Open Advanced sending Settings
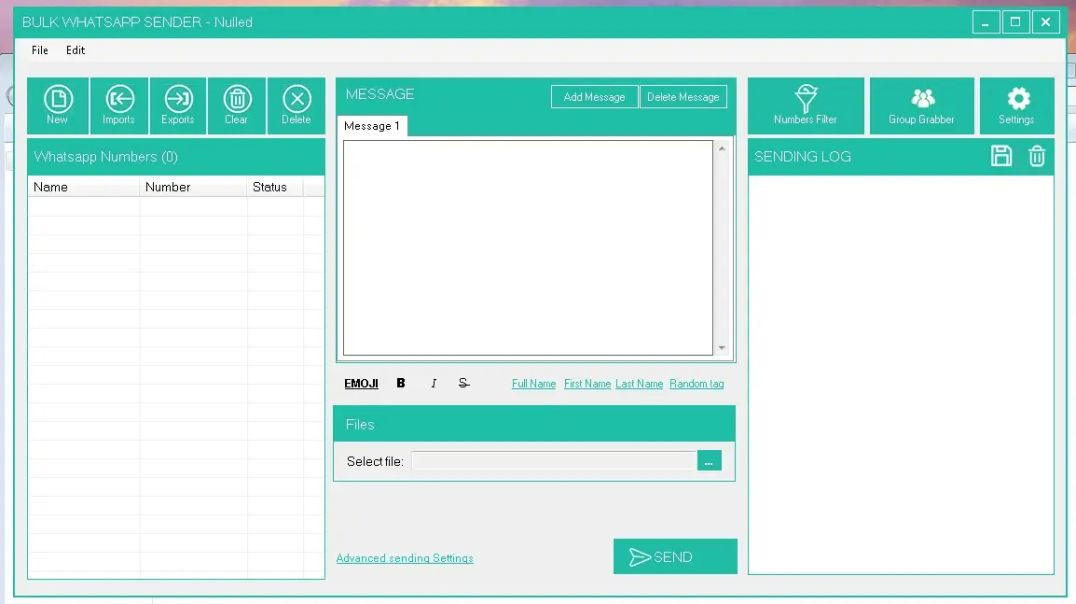Image resolution: width=1076 pixels, height=604 pixels. [405, 558]
